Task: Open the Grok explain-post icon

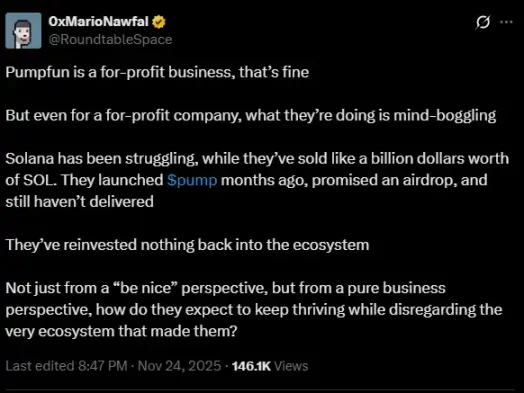Action: point(483,22)
